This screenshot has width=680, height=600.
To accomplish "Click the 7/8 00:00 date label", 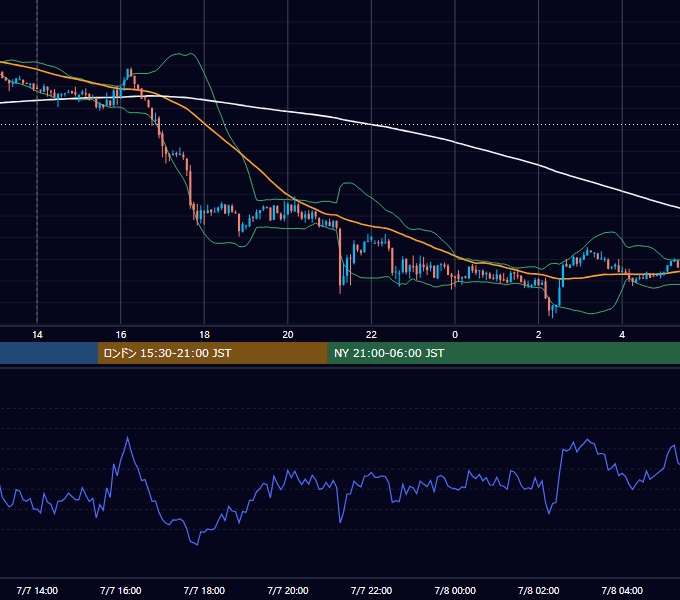I will tap(455, 590).
